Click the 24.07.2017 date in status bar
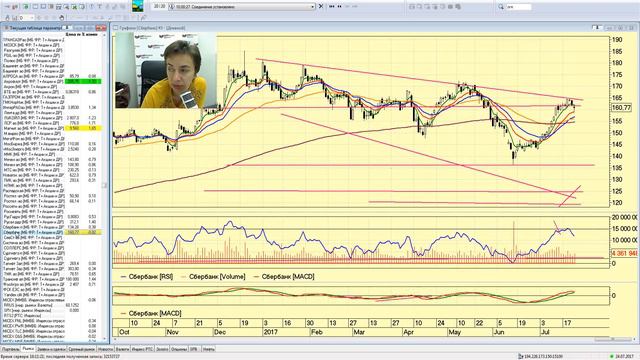This screenshot has width=640, height=360. 624,357
